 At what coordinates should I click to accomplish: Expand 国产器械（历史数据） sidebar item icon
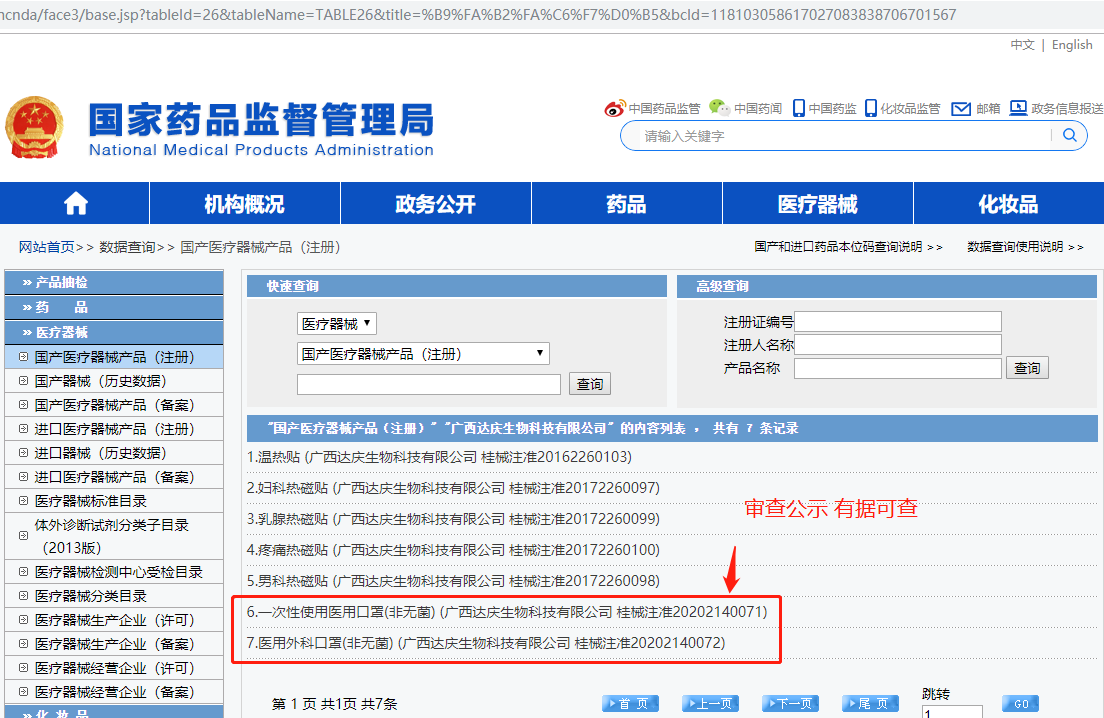(x=23, y=381)
